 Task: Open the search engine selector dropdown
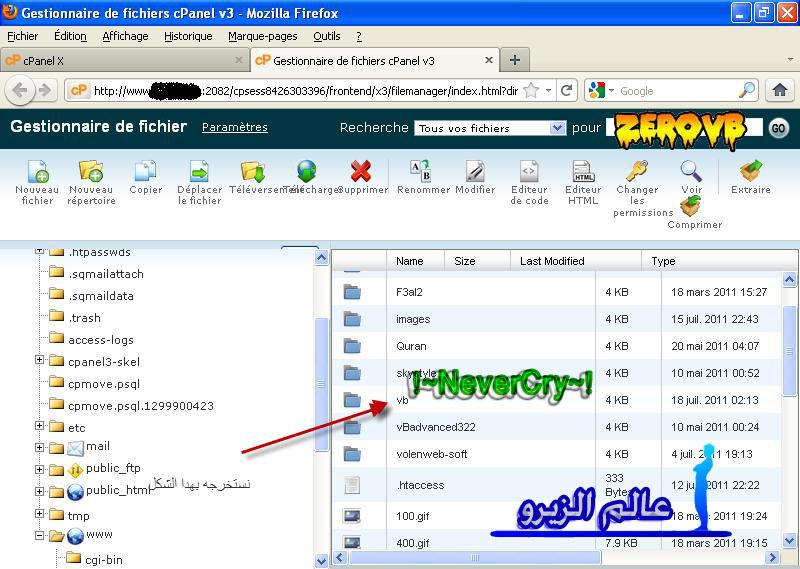[611, 91]
